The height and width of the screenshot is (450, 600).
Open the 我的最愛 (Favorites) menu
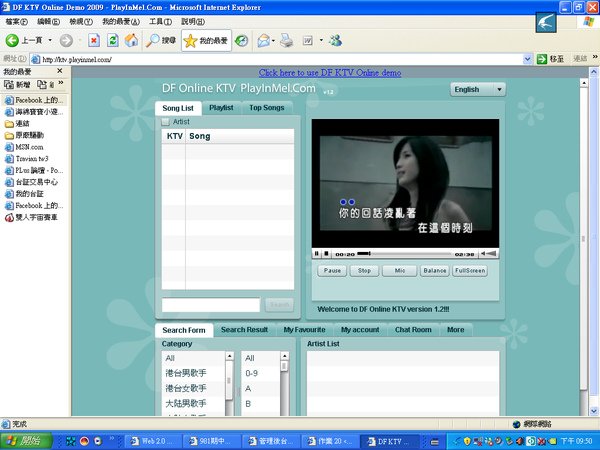(121, 21)
